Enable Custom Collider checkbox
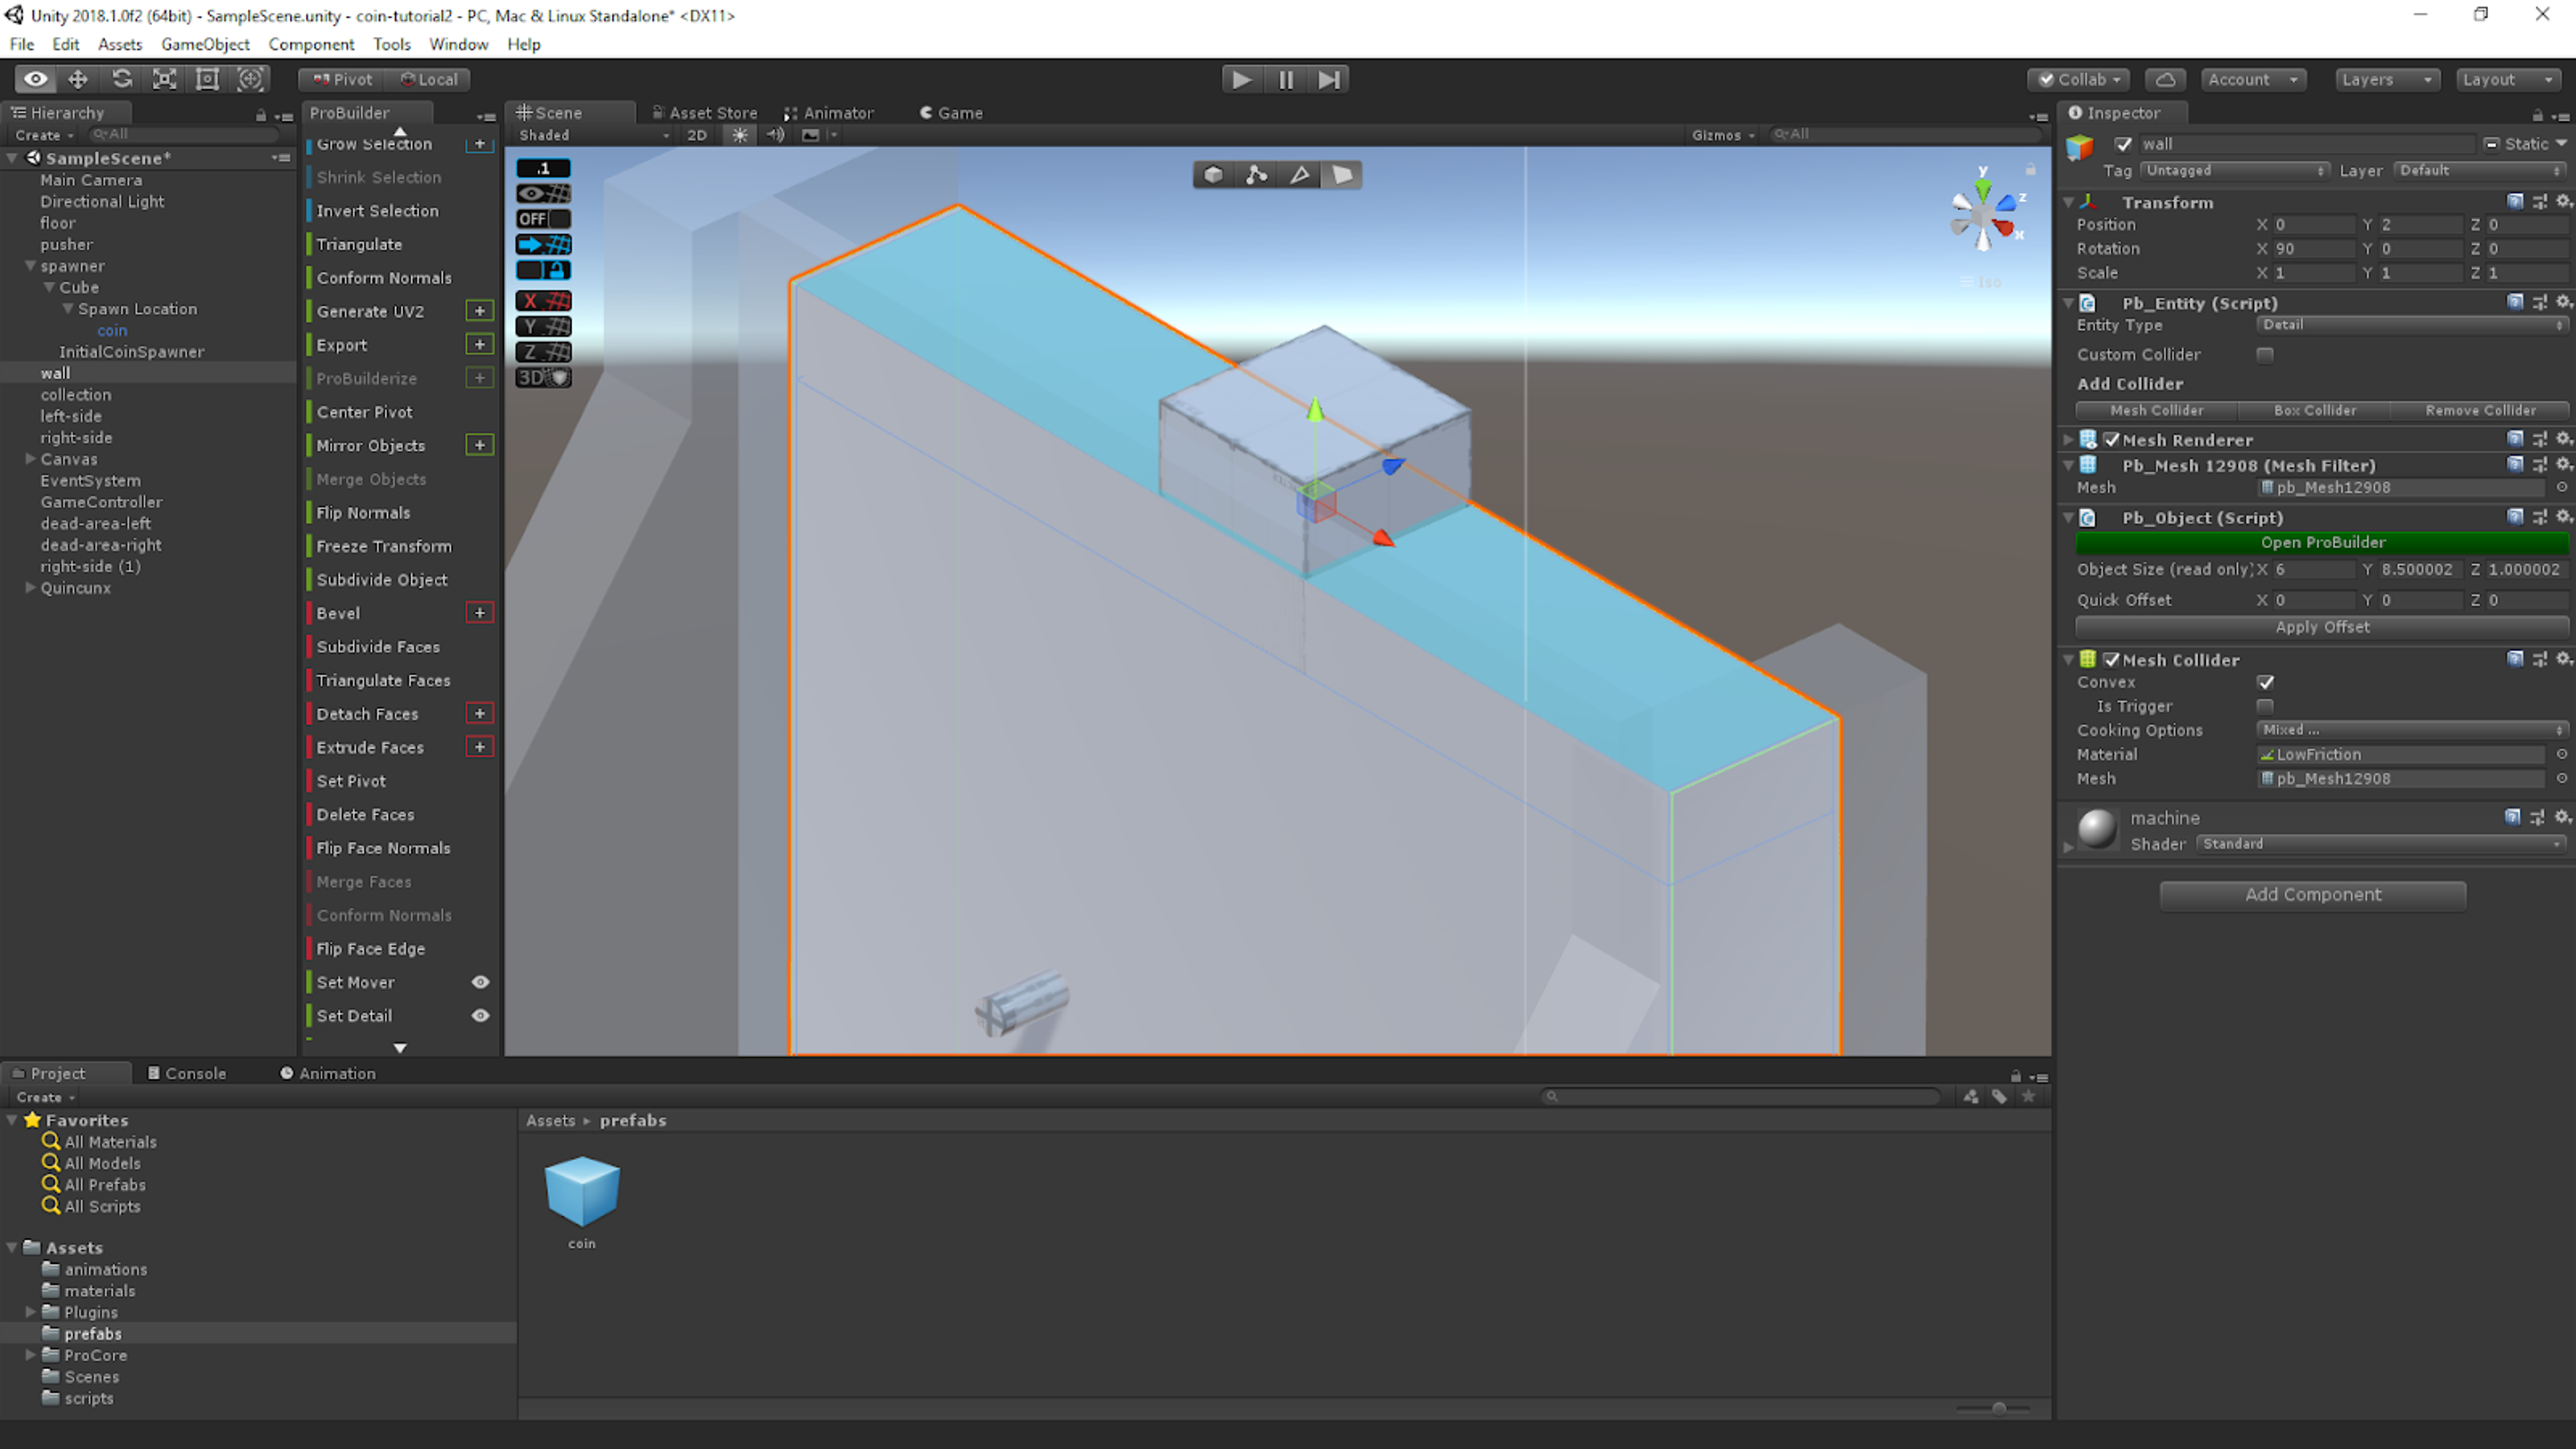 click(x=2265, y=354)
